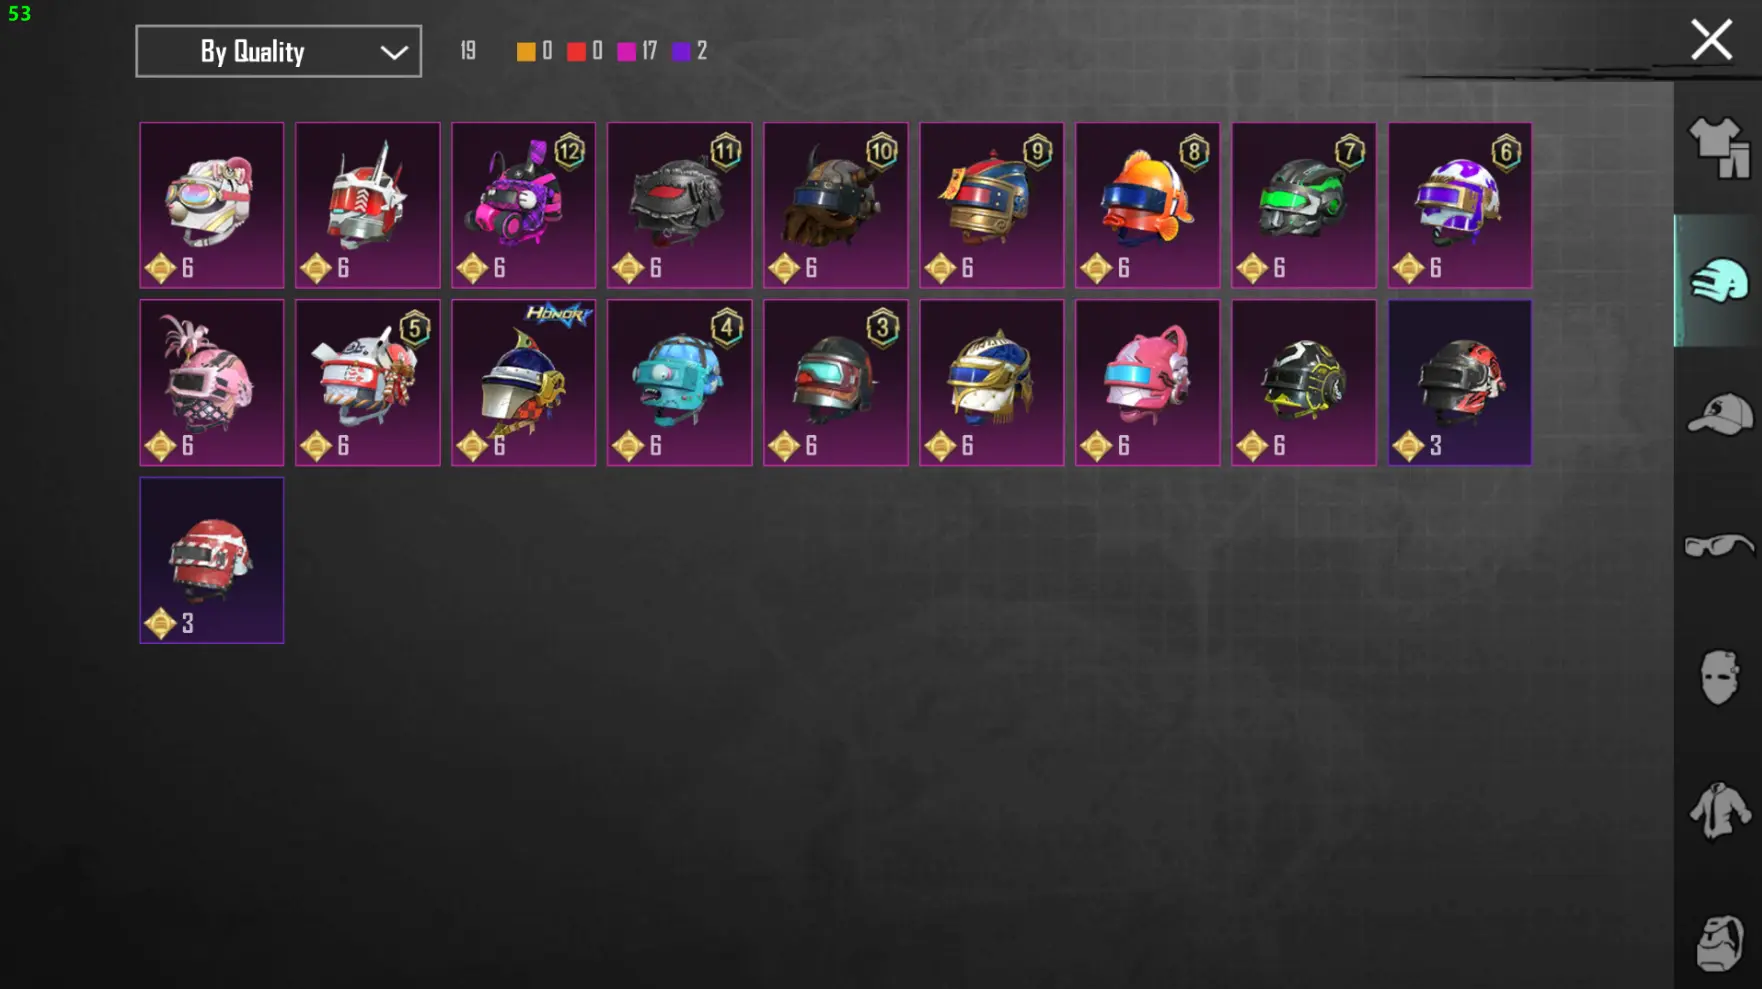Filter by red quality swatch

point(576,51)
